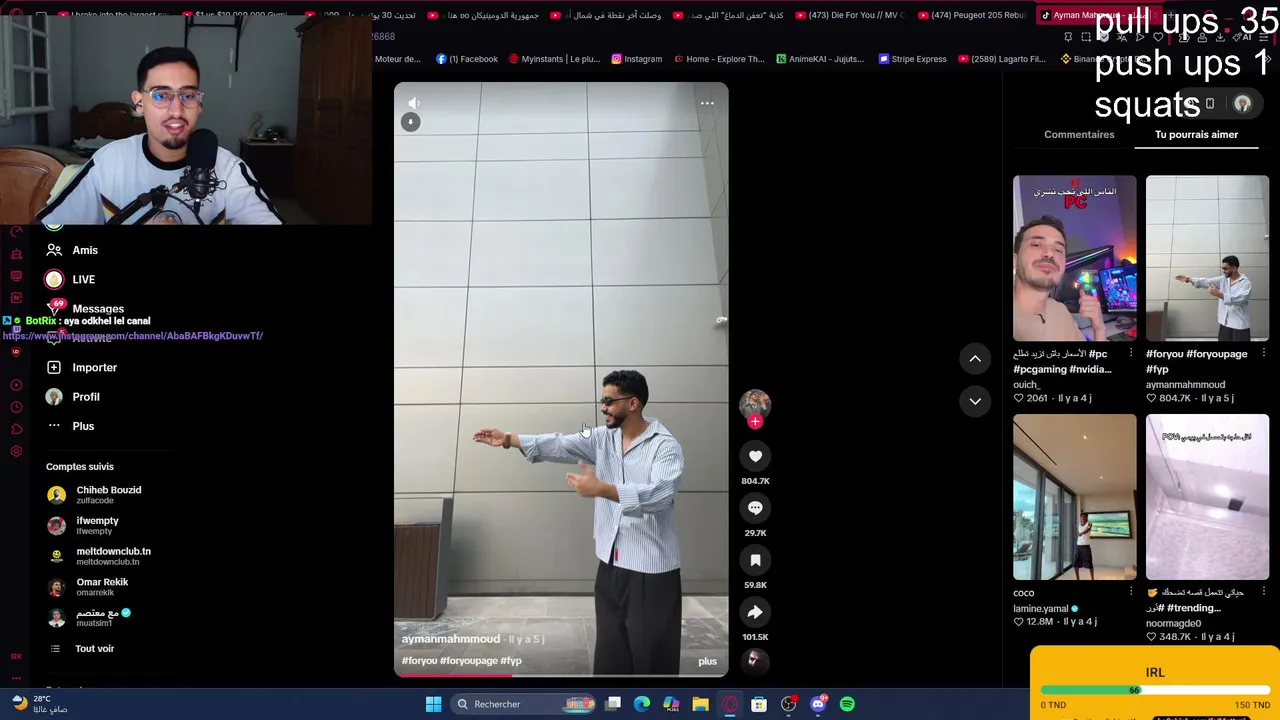Open Discord from the taskbar
The height and width of the screenshot is (720, 1280).
(818, 704)
